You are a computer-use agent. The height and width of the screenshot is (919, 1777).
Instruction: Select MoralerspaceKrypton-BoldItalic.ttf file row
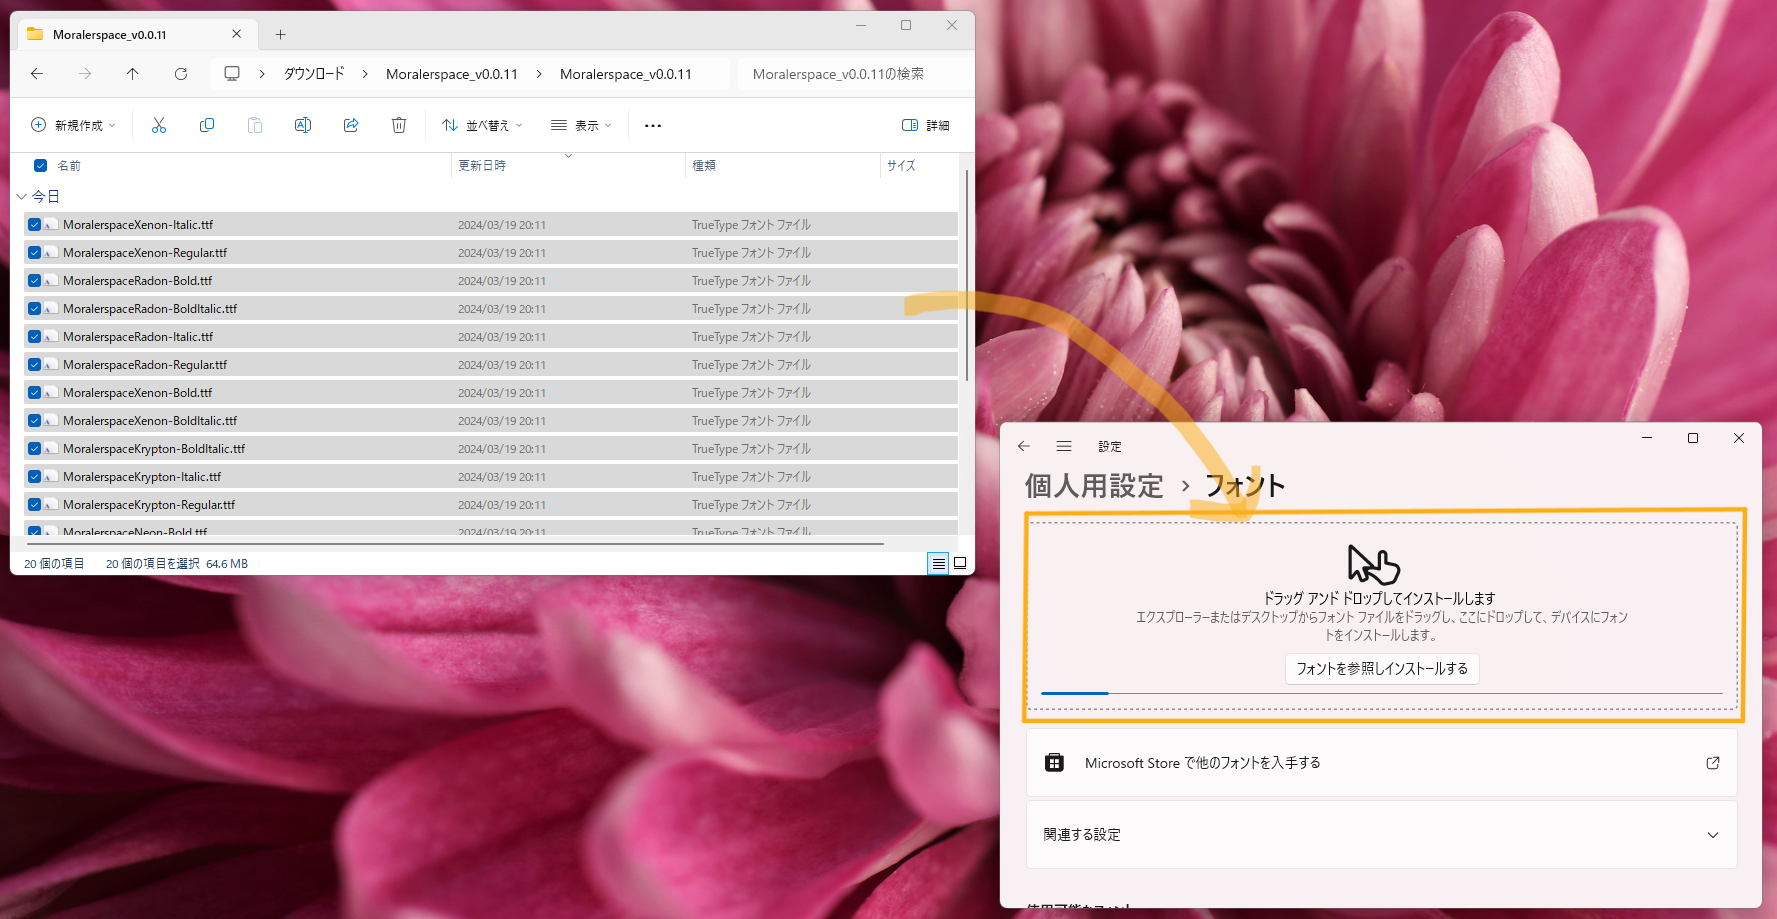pyautogui.click(x=490, y=449)
